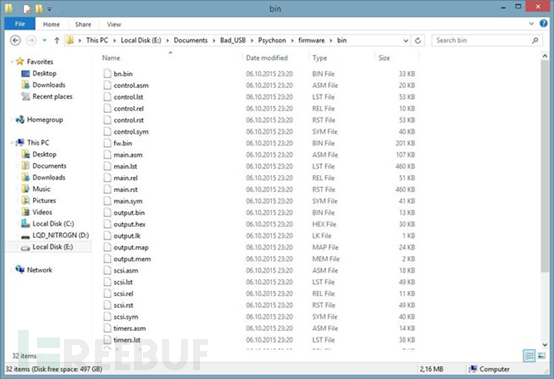The height and width of the screenshot is (379, 554).
Task: Click the fw.bin file icon
Action: tap(107, 143)
